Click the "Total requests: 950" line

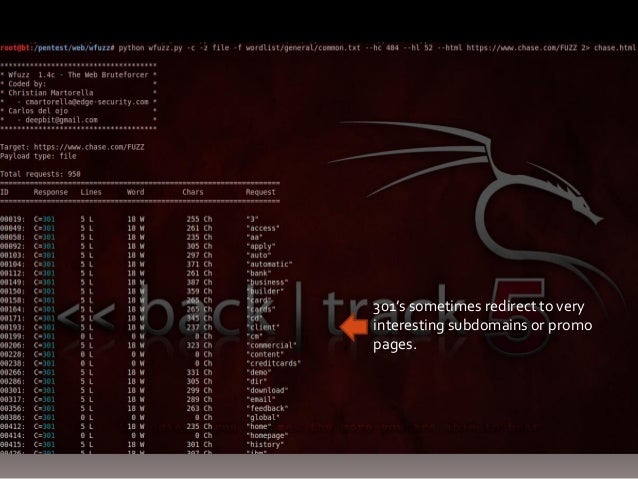pyautogui.click(x=40, y=174)
